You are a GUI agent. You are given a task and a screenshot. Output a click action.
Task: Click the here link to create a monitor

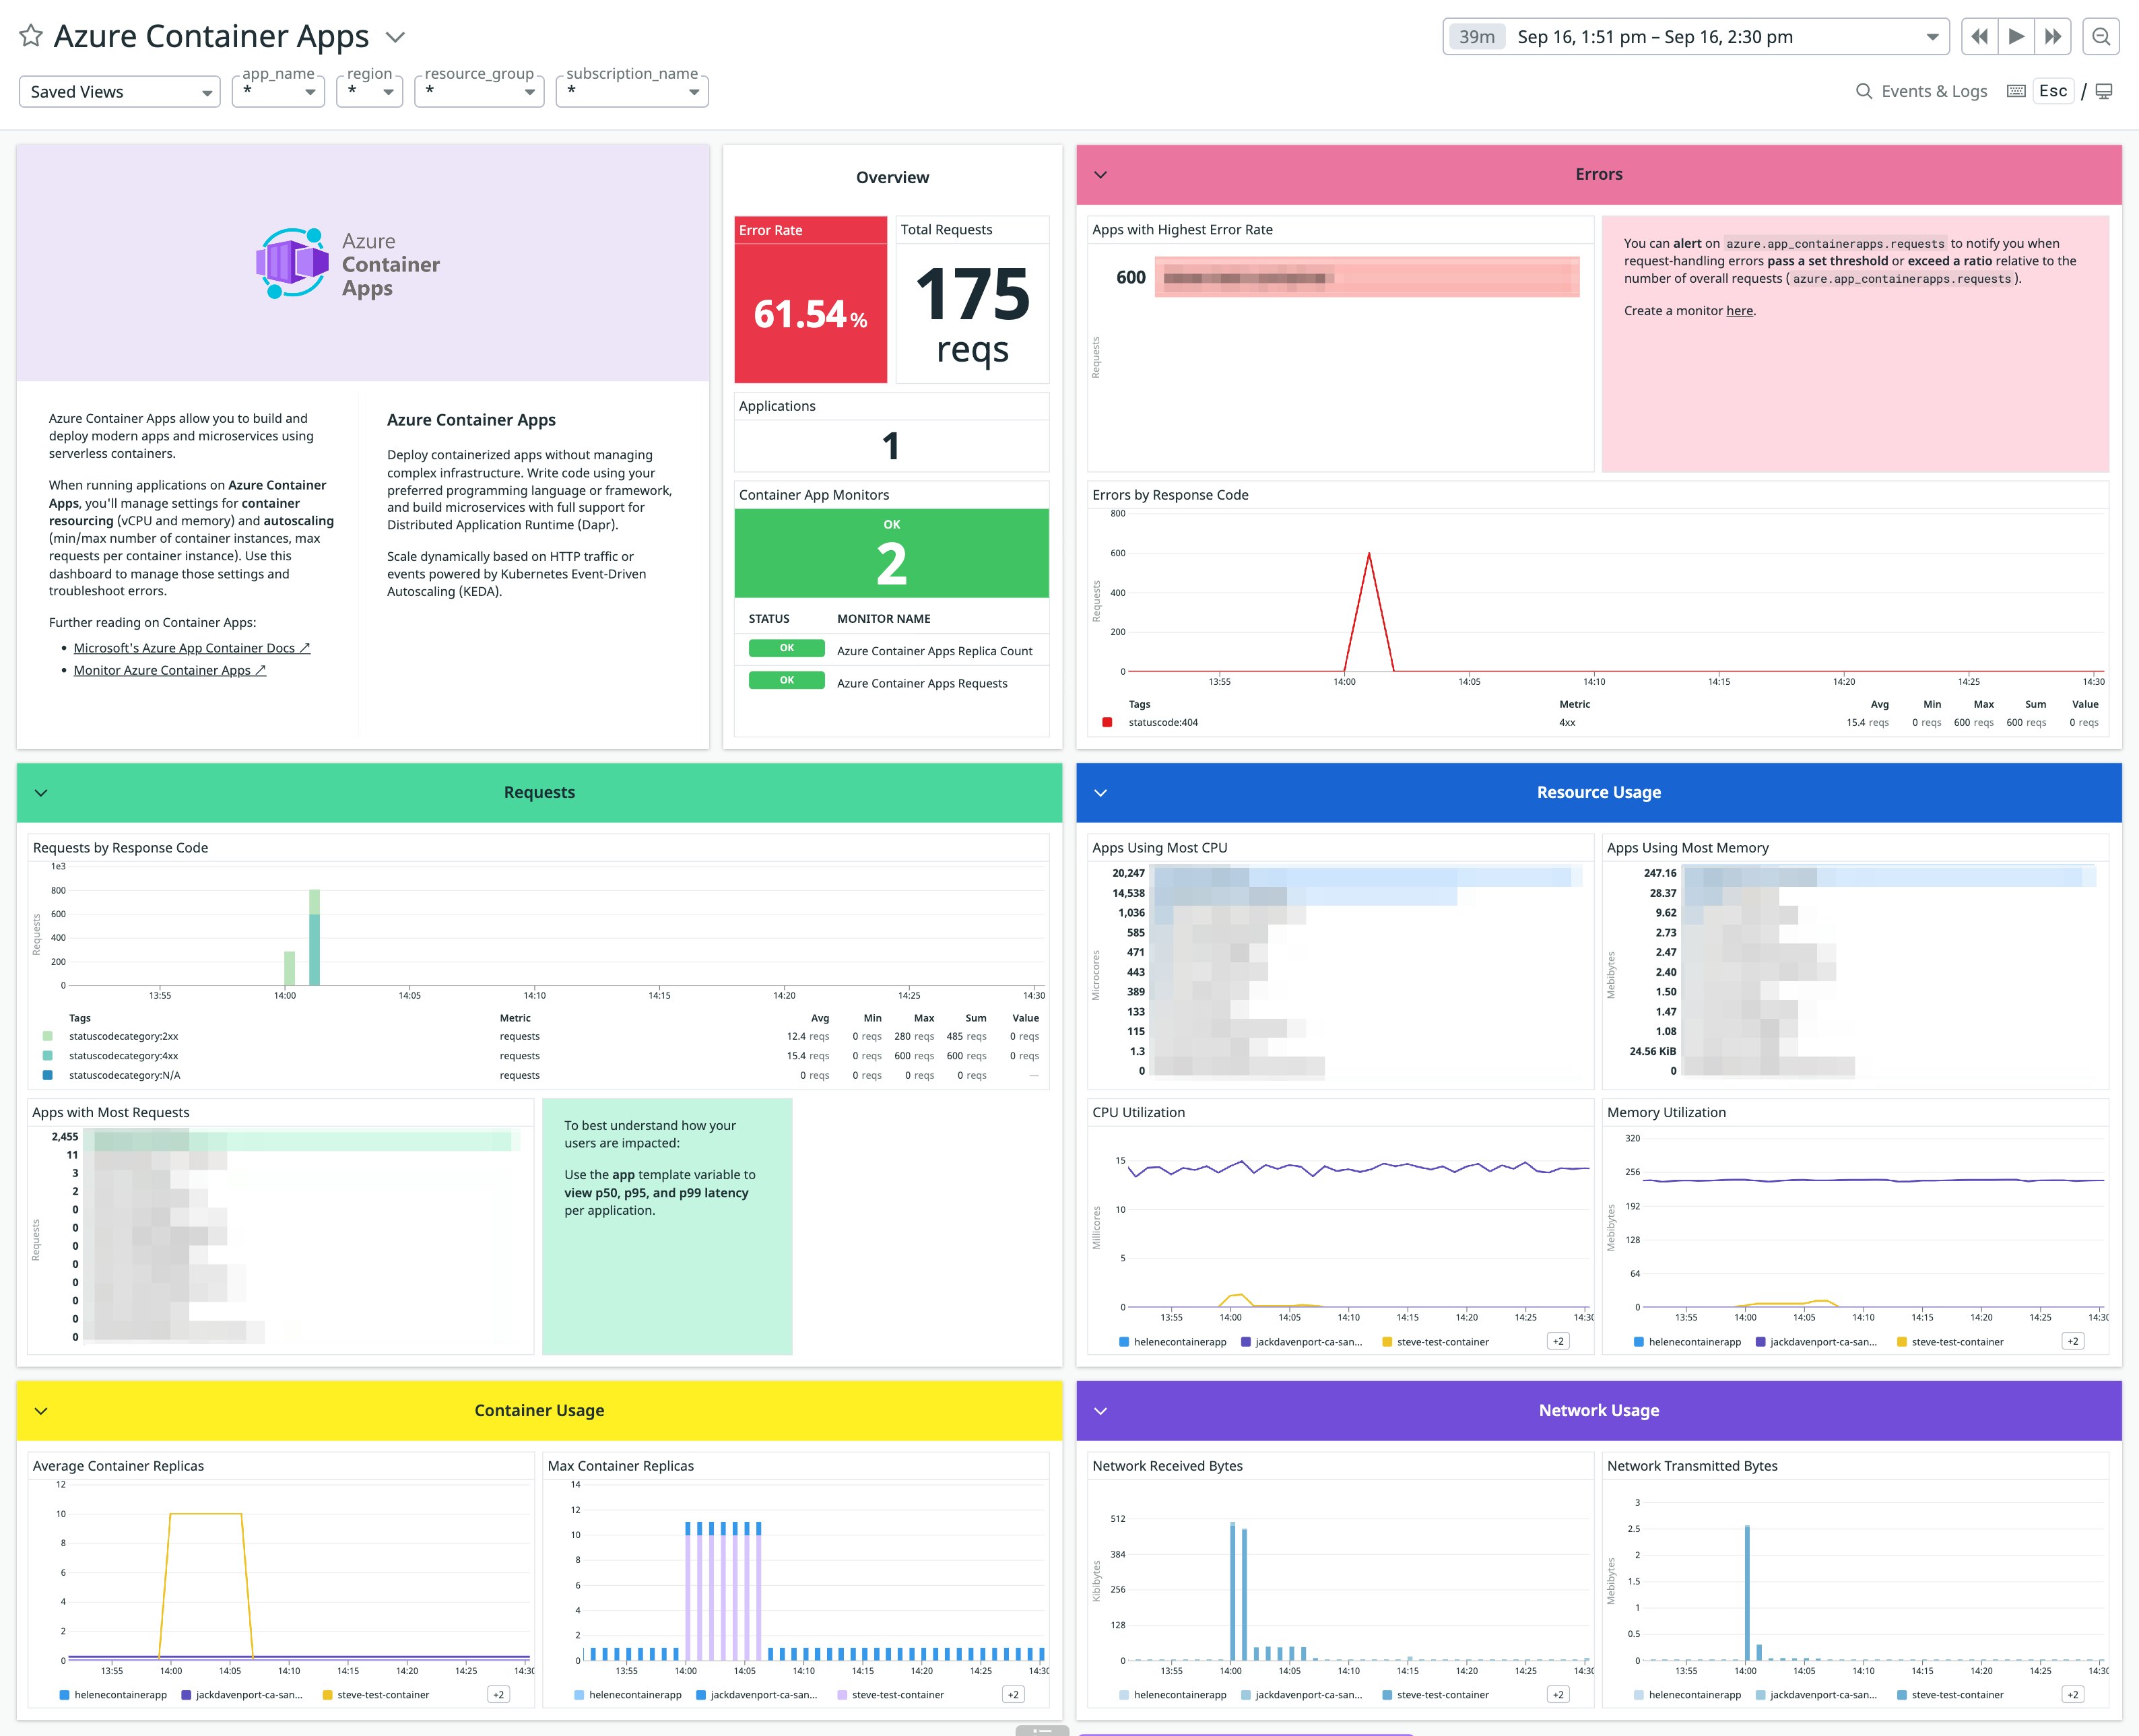pos(1740,311)
